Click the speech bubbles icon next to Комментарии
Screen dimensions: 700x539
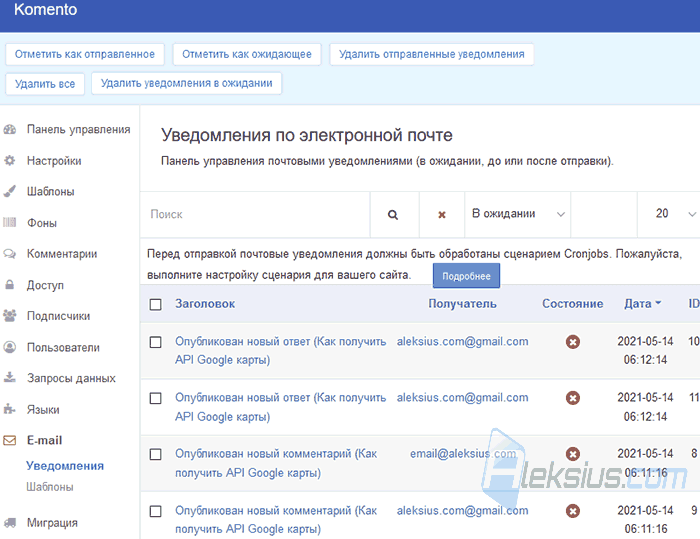[x=10, y=254]
